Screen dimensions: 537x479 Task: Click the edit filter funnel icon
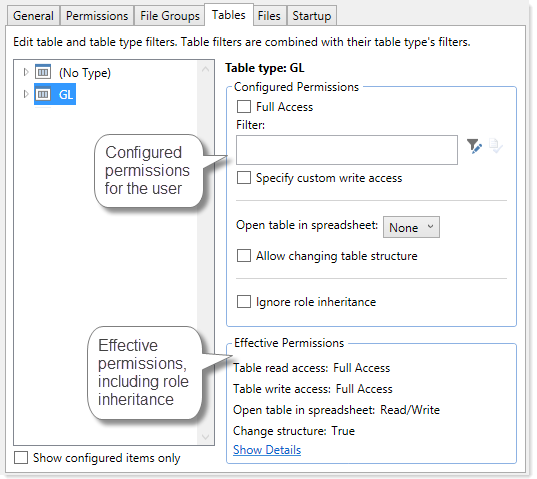[474, 146]
